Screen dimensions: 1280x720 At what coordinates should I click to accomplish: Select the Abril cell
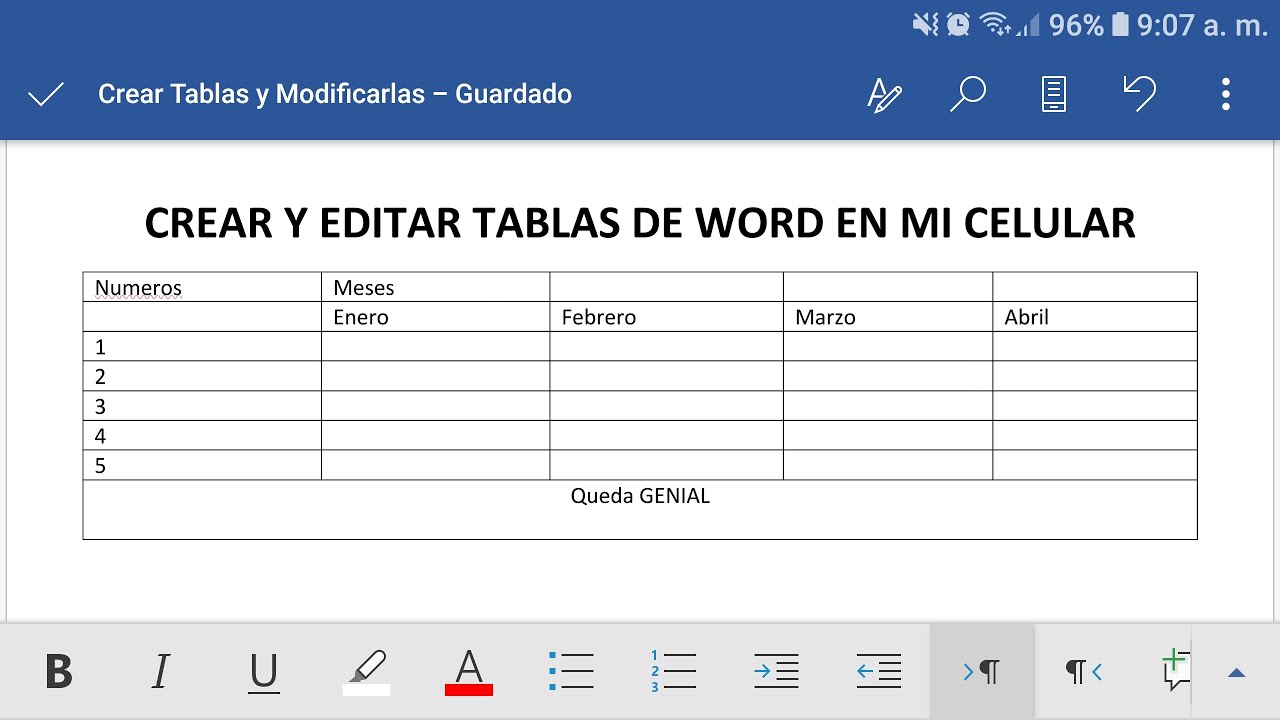point(1095,317)
